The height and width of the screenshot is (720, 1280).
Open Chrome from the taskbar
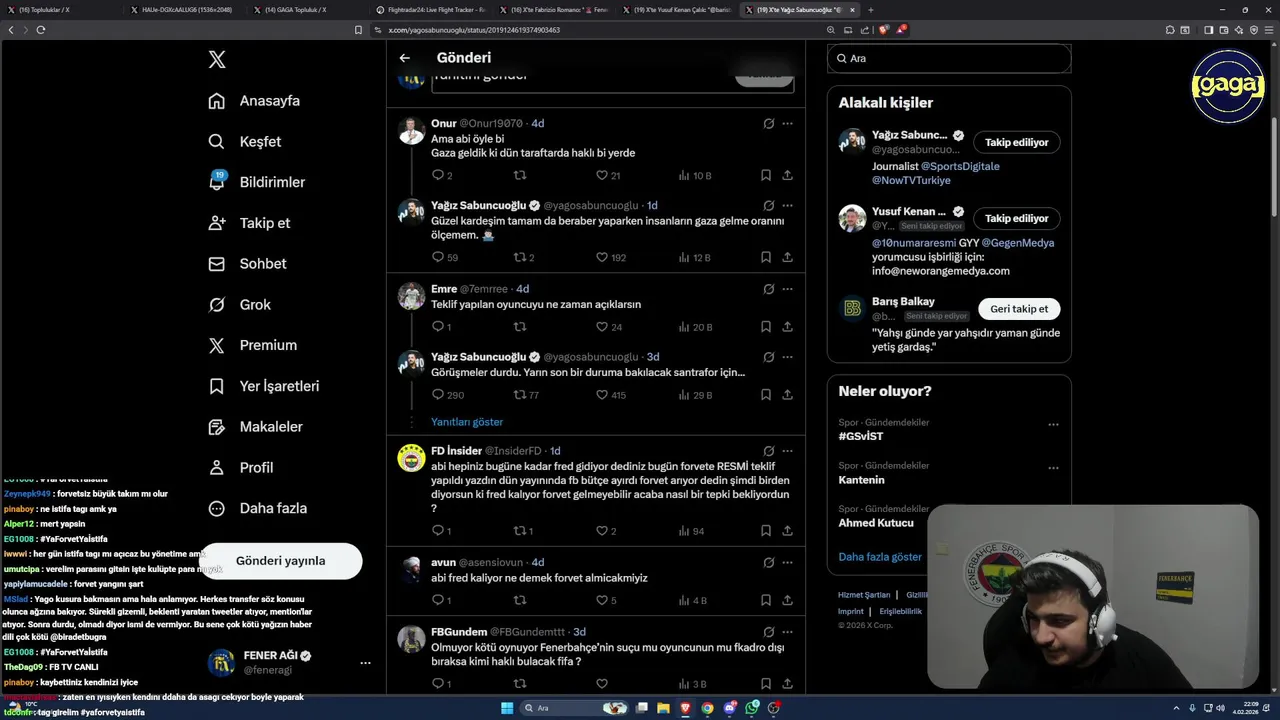707,708
